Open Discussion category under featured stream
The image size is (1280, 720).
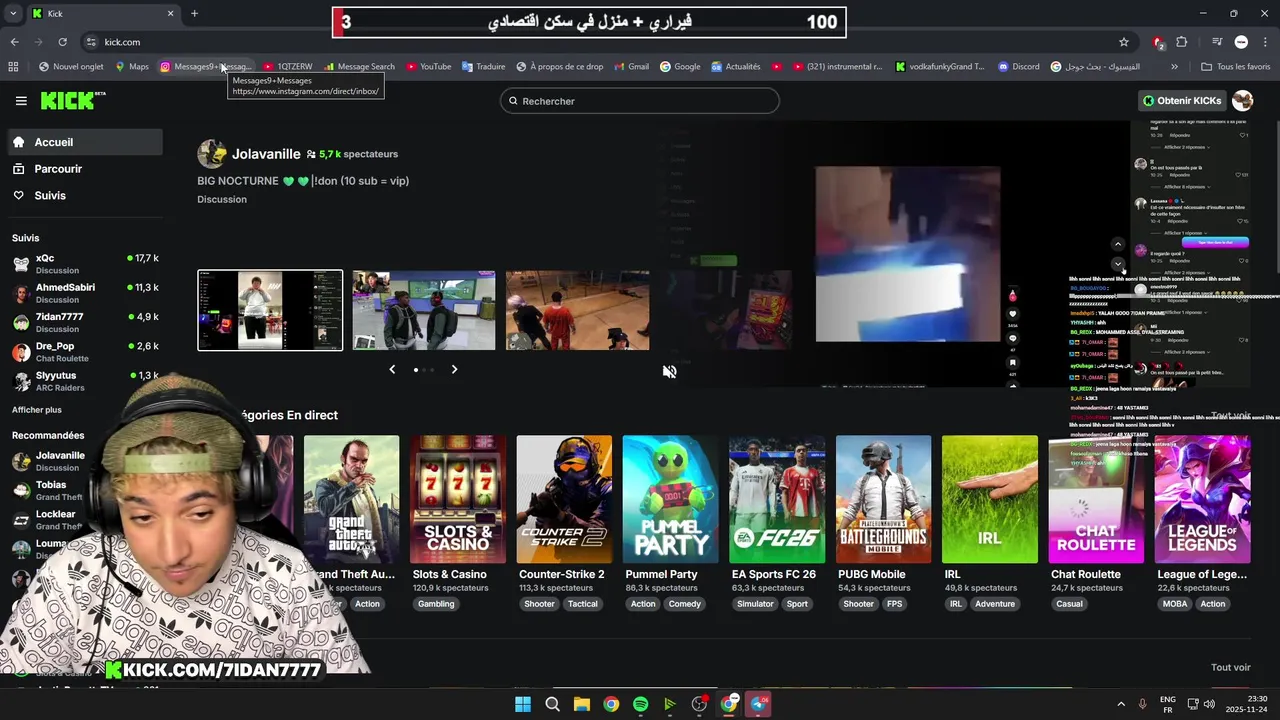222,199
